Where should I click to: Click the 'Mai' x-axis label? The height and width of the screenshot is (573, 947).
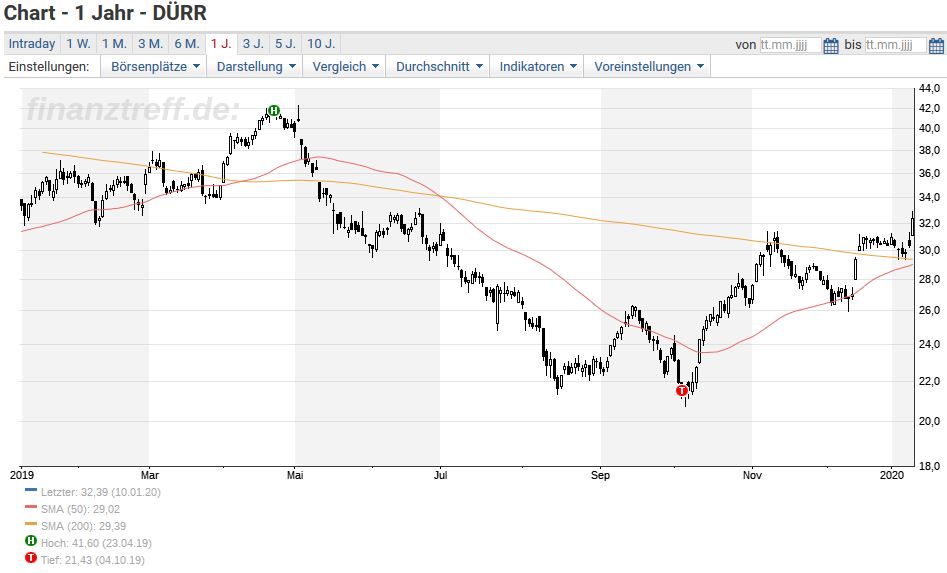coord(295,475)
